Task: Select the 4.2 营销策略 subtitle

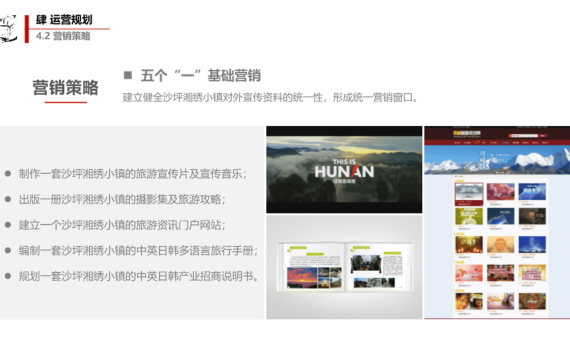Action: tap(63, 36)
